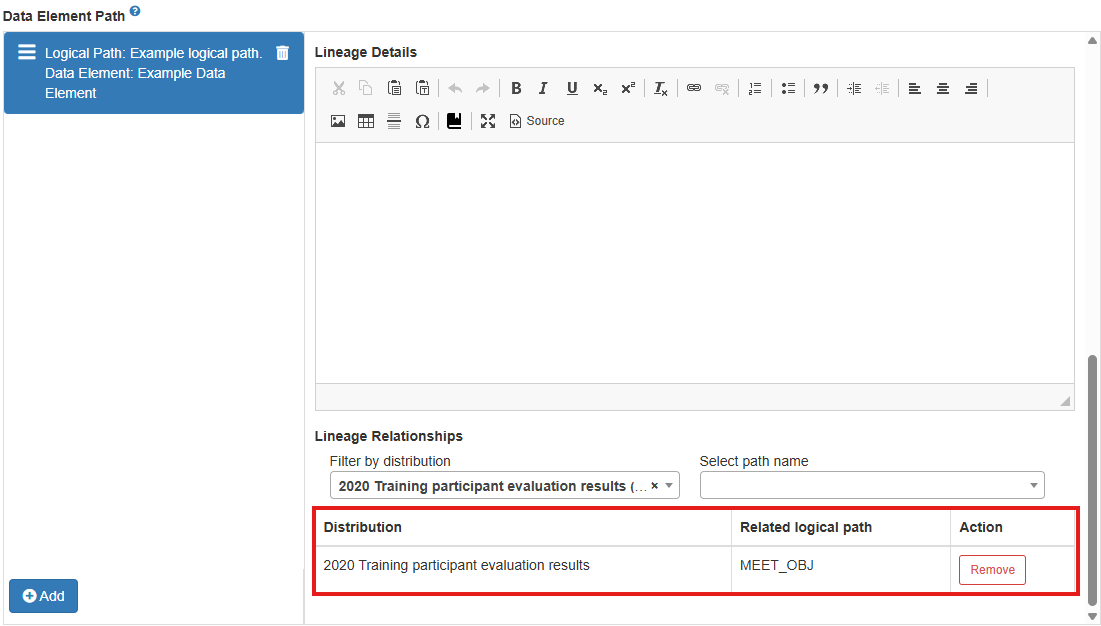This screenshot has height=626, width=1101.
Task: Click the Add button
Action: point(43,596)
